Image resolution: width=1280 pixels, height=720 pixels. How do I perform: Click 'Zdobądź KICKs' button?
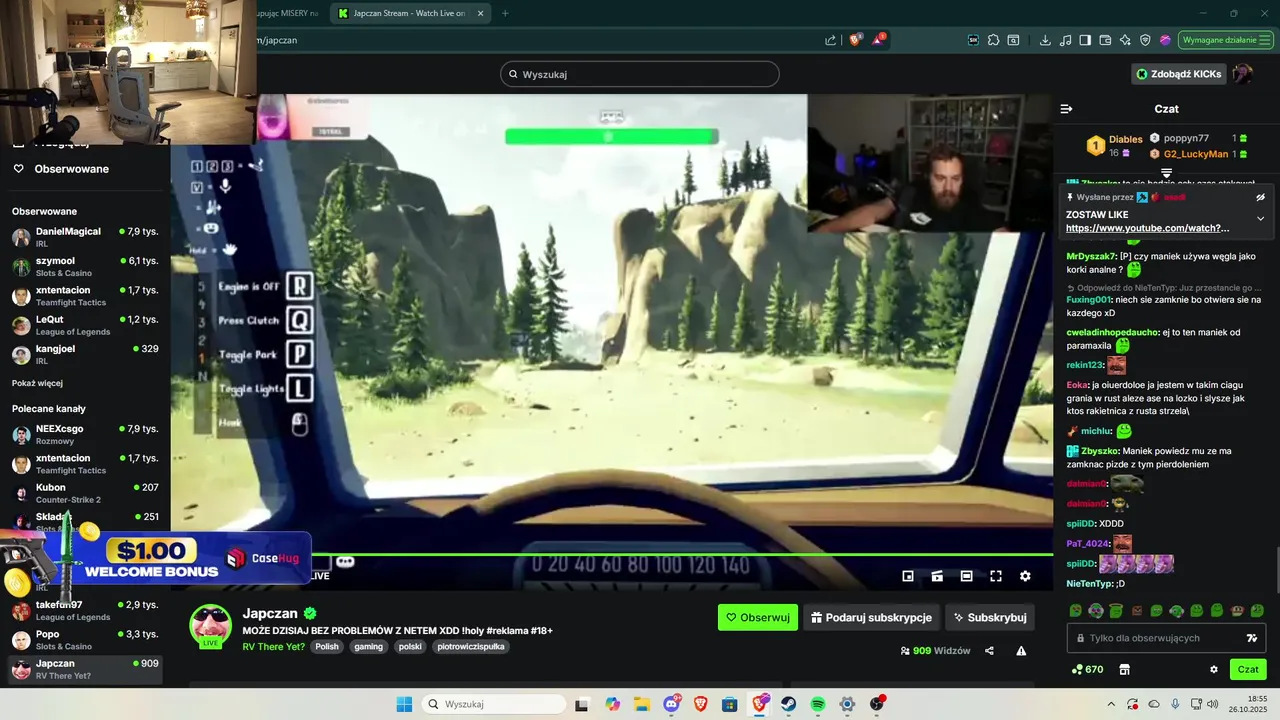tap(1179, 74)
